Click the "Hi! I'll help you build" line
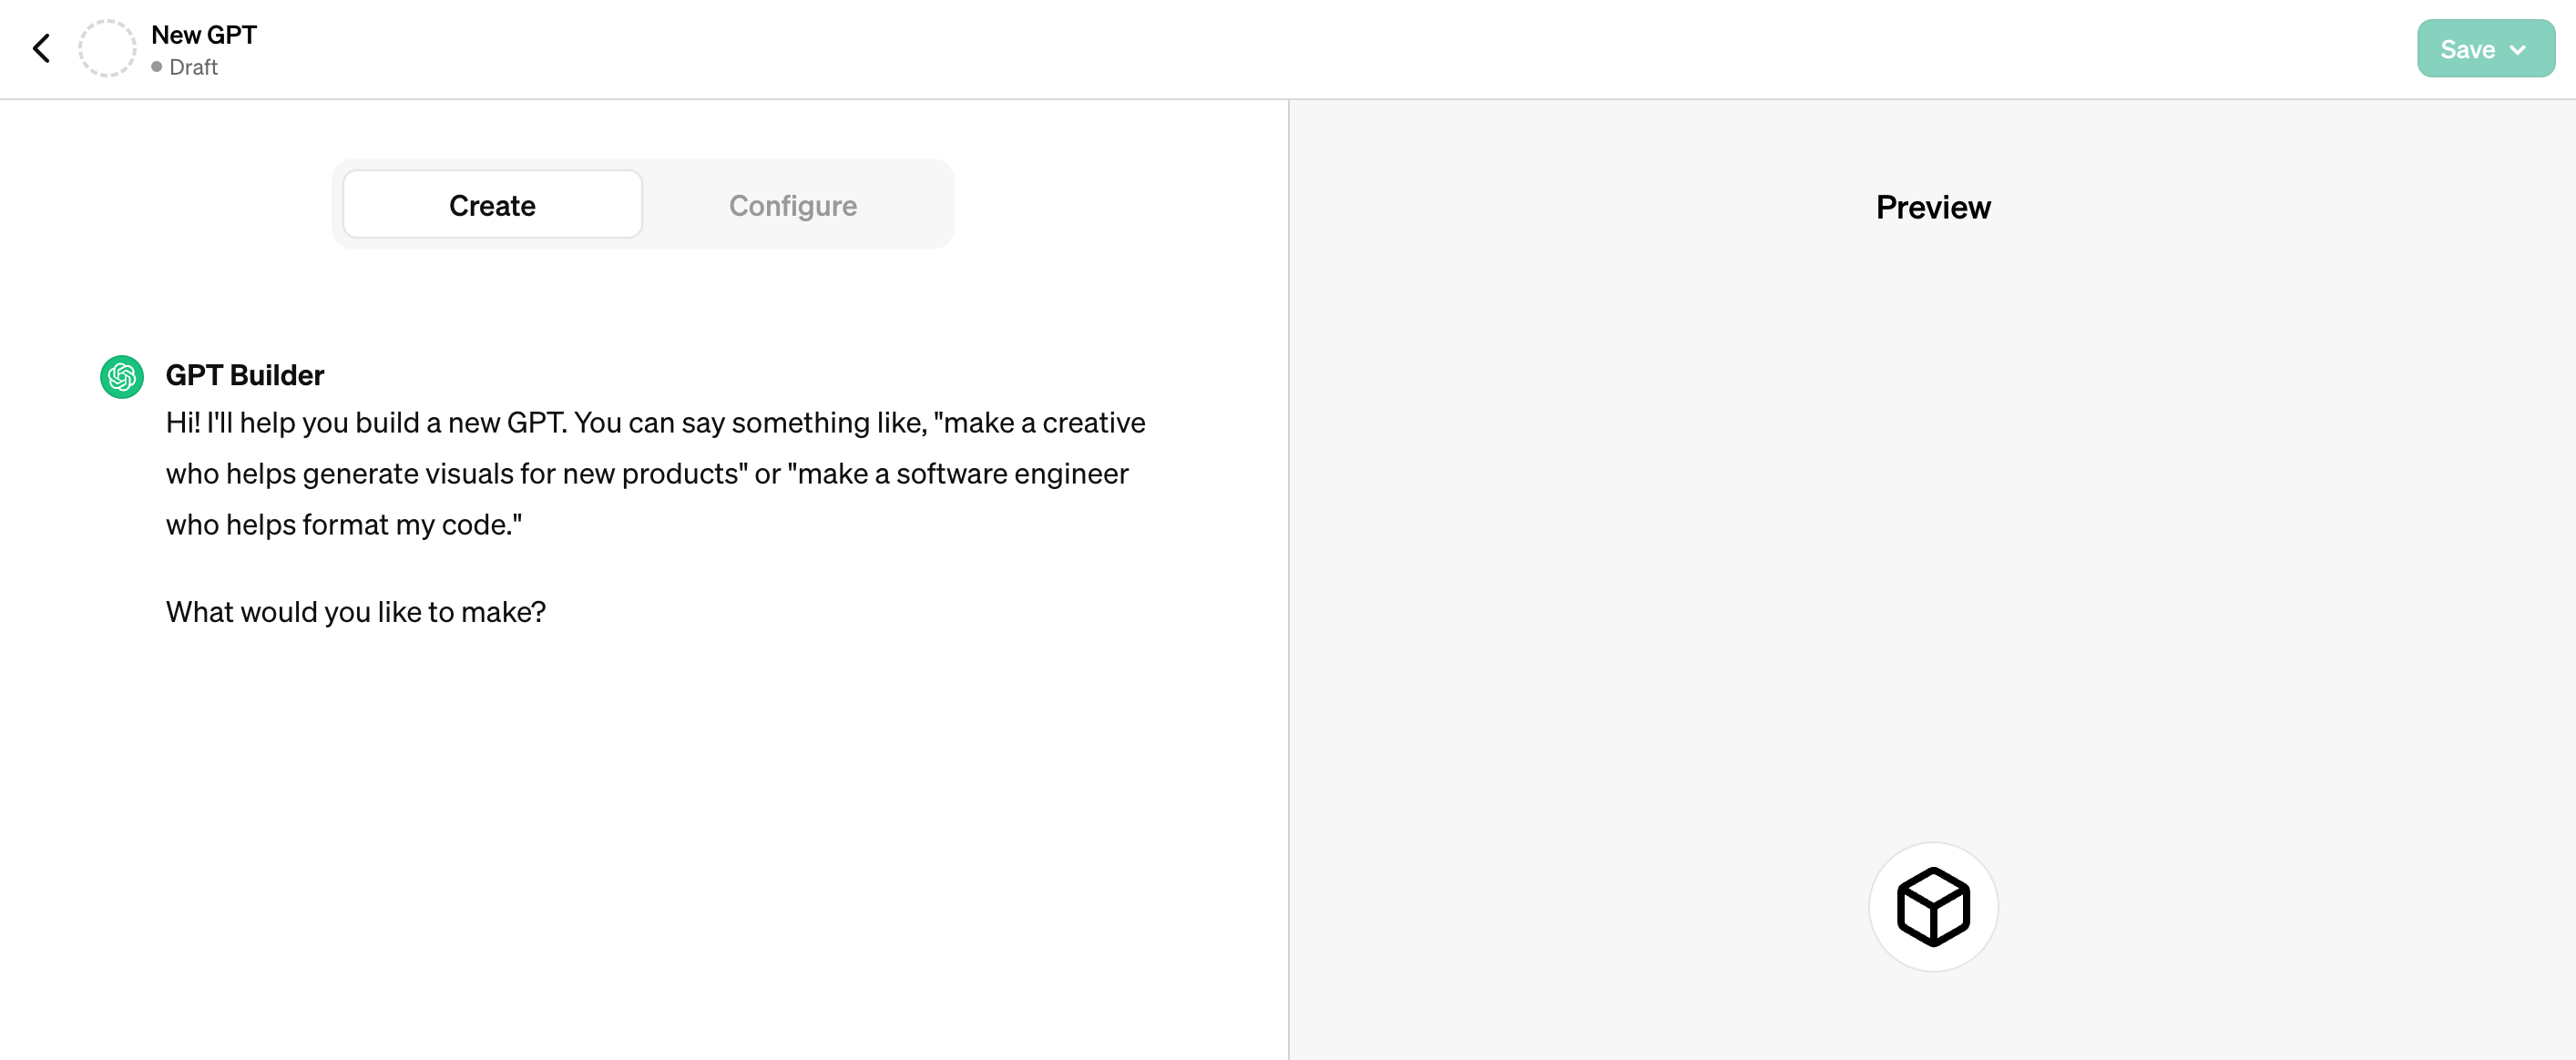Viewport: 2576px width, 1060px height. 655,423
